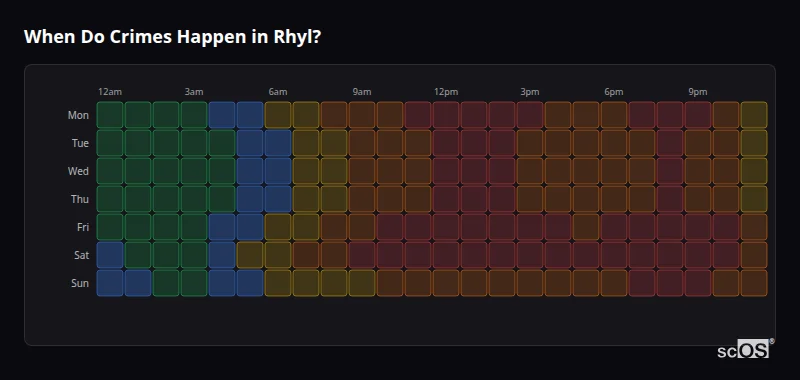800x380 pixels.
Task: Click the Wednesday 11pm yellow cell
Action: tap(754, 171)
